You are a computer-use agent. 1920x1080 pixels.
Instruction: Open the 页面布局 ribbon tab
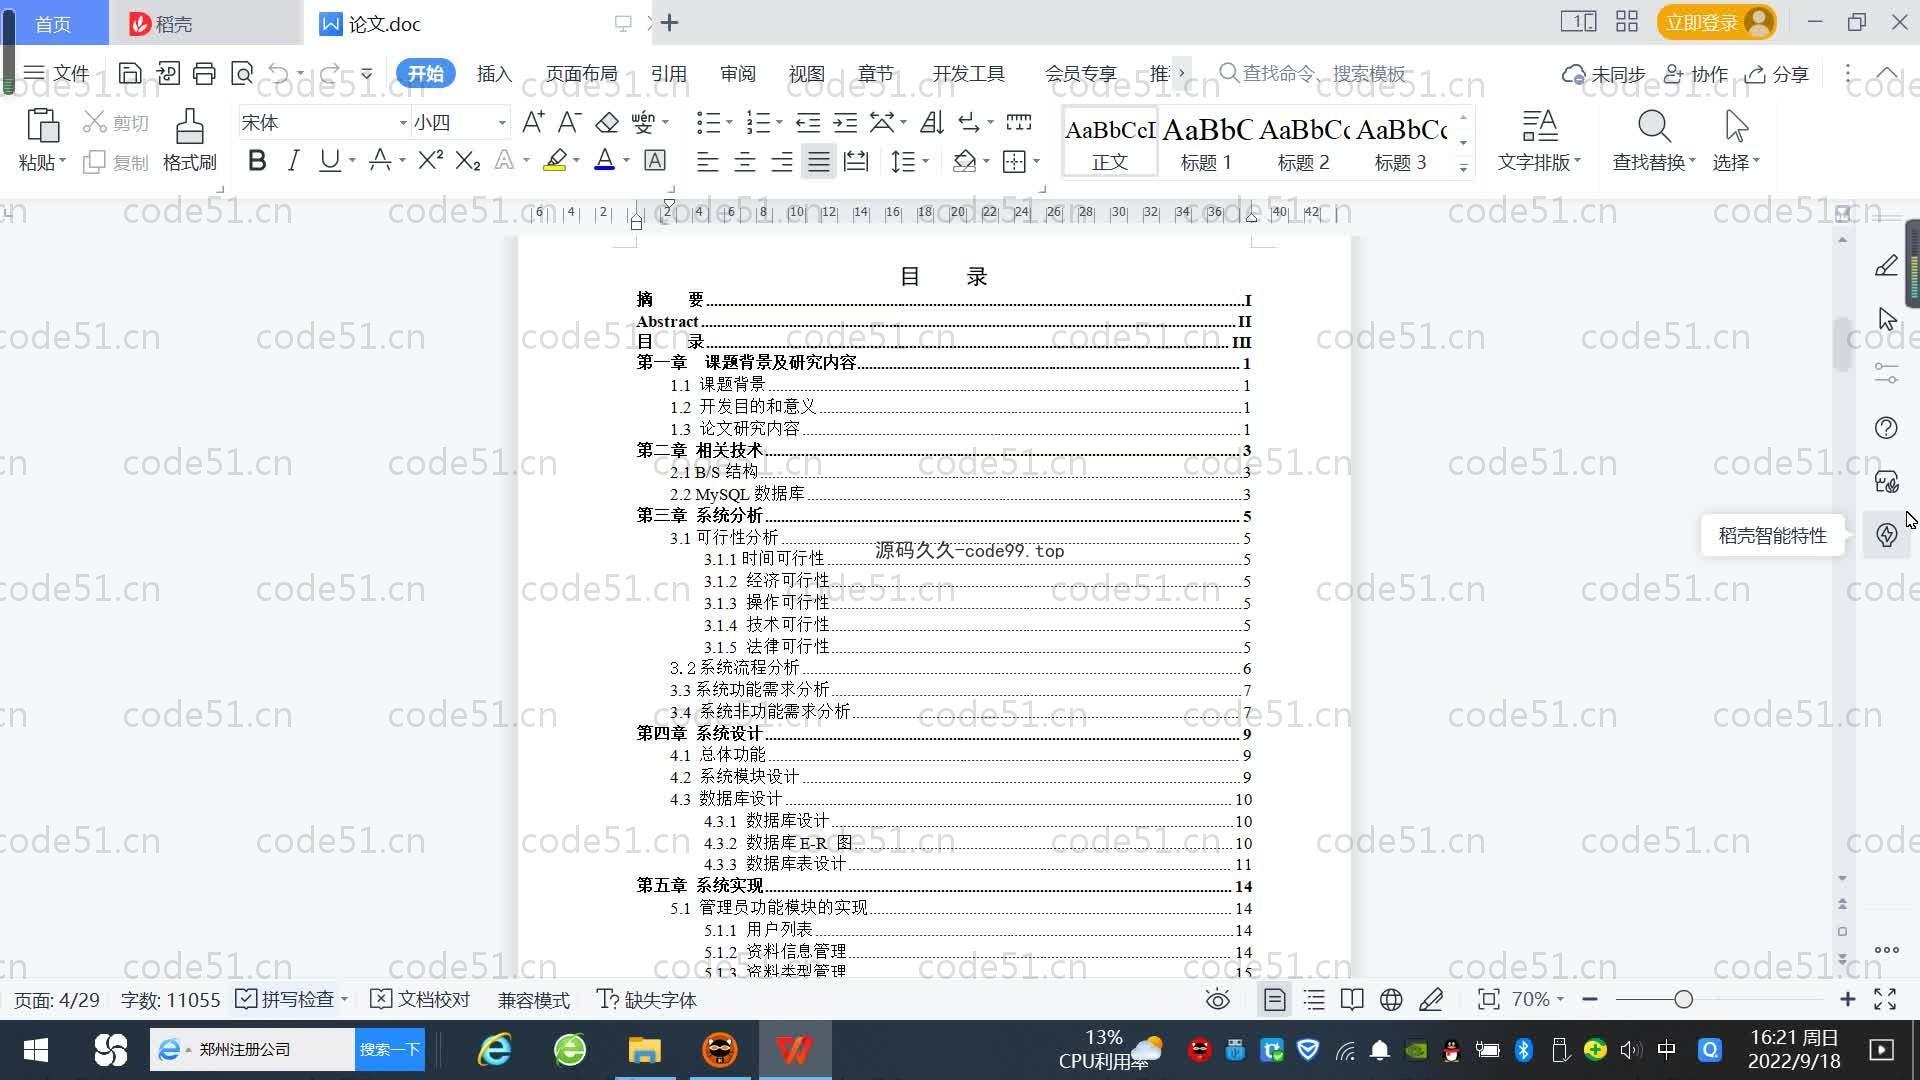tap(582, 73)
